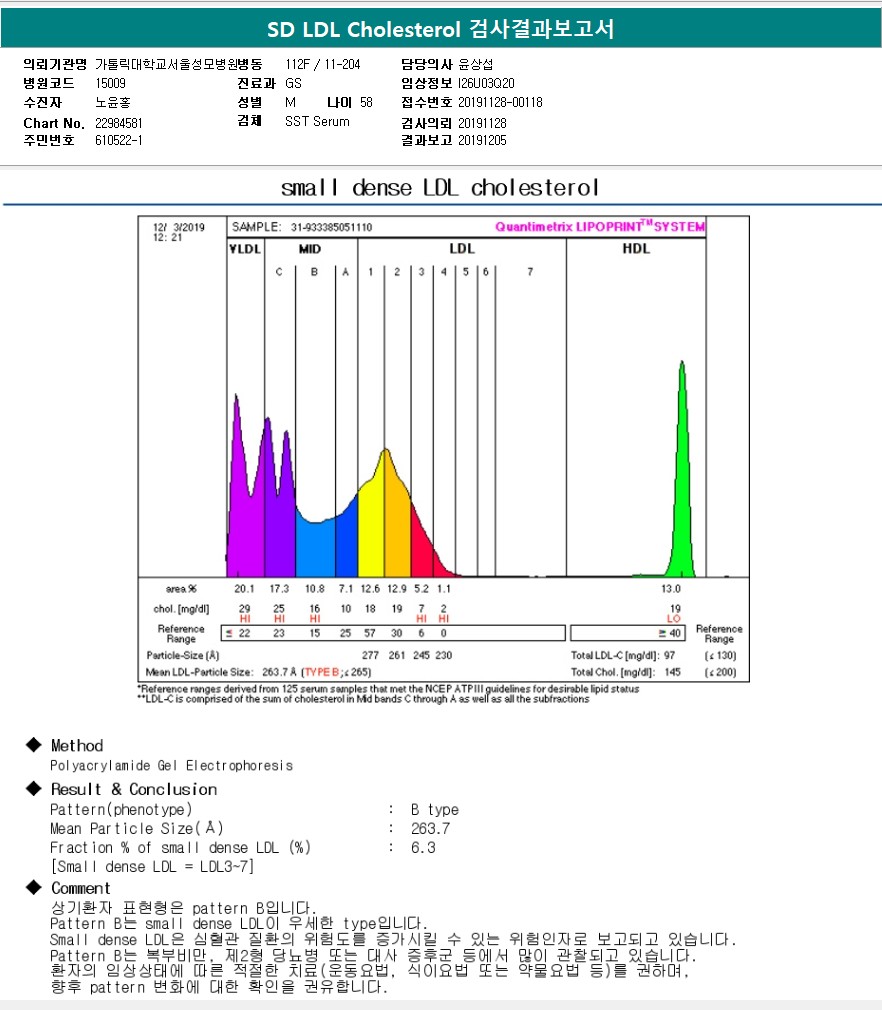The height and width of the screenshot is (1010, 882).
Task: Click the sample ID '31-933385051110'
Action: (x=331, y=227)
